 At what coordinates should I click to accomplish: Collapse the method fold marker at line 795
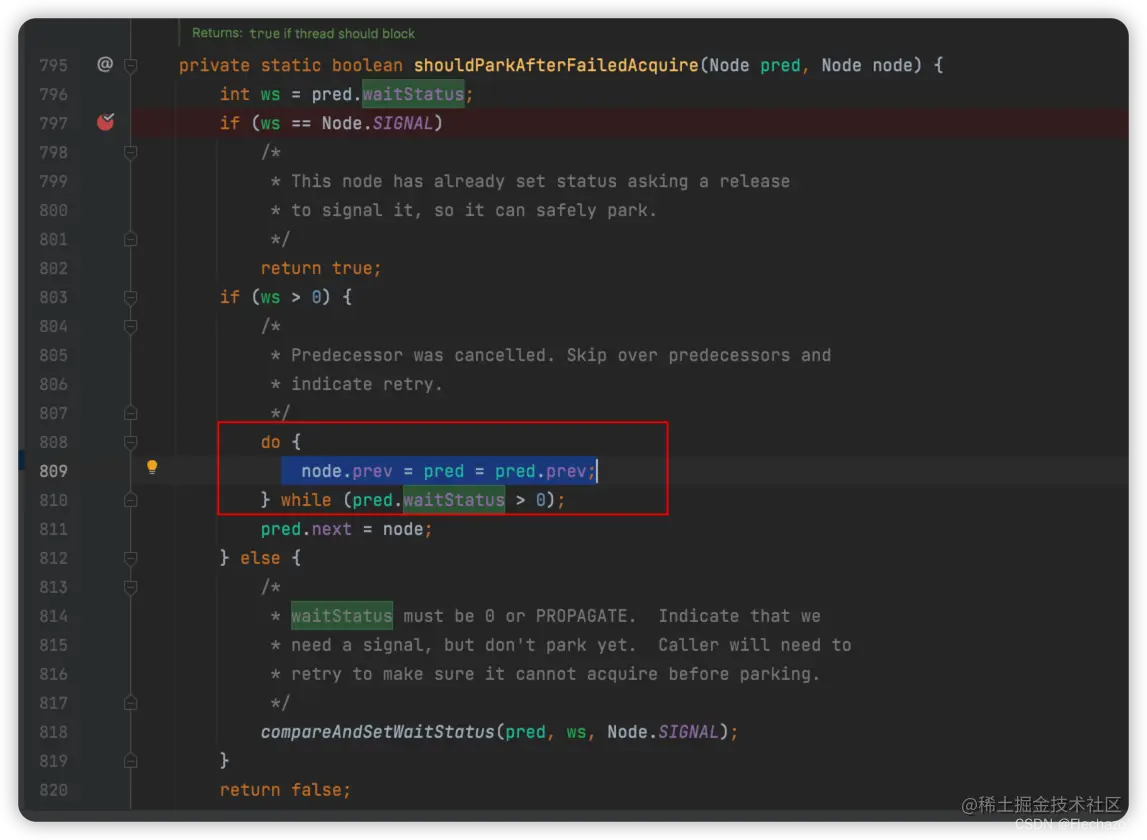point(131,66)
